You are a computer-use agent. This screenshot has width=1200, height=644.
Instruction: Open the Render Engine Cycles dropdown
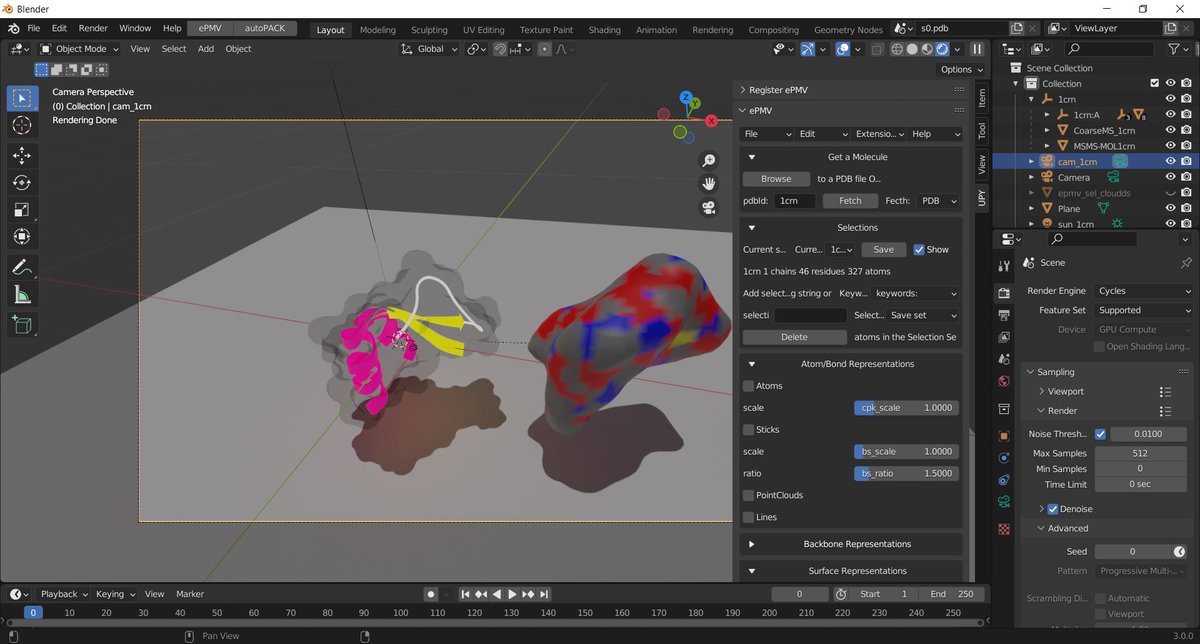tap(1144, 291)
